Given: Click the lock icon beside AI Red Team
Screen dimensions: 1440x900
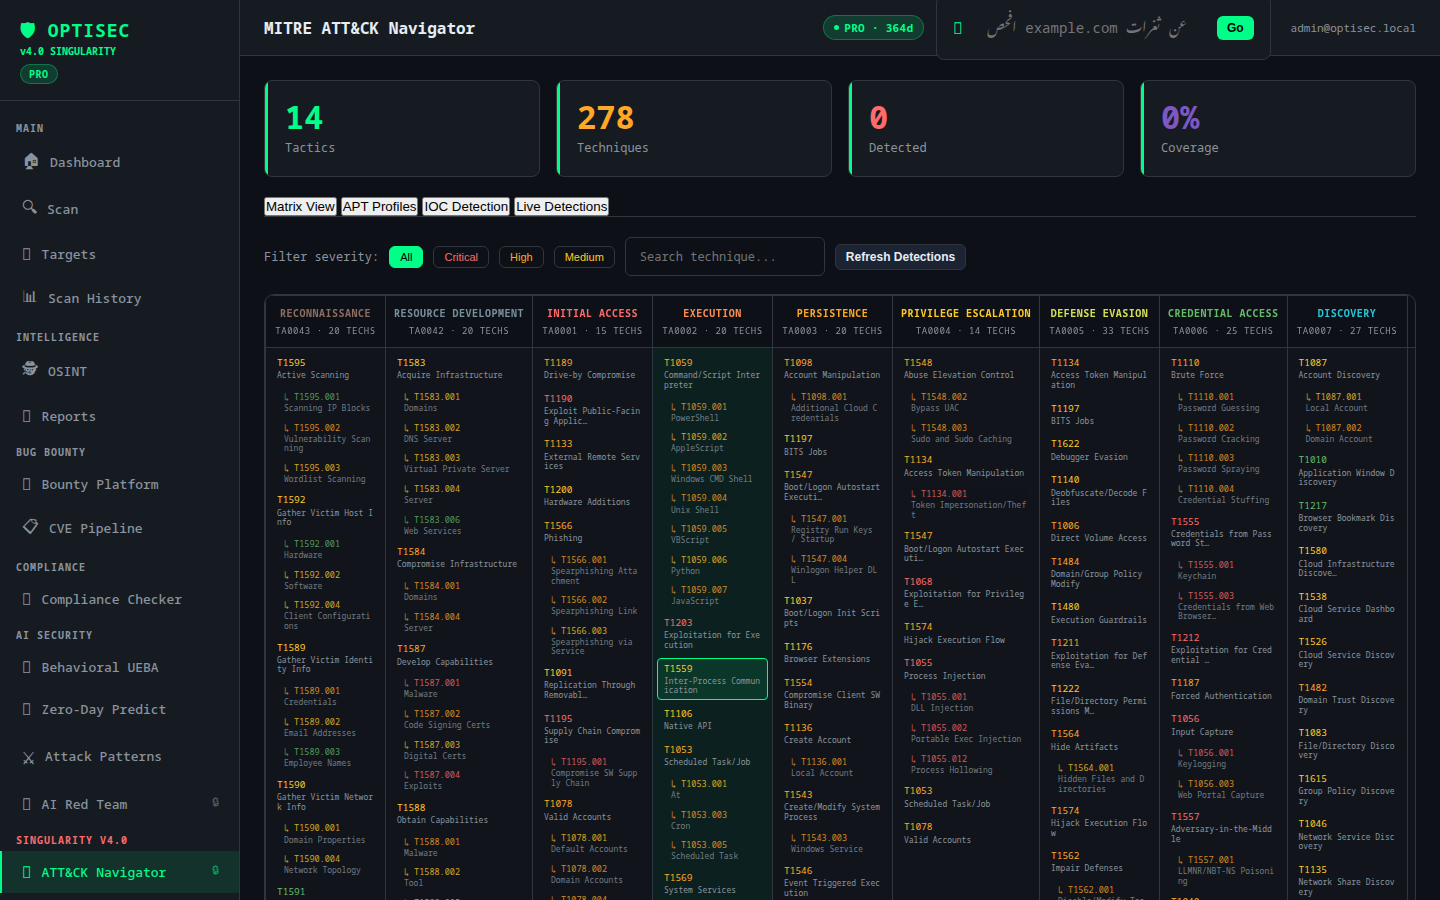Looking at the screenshot, I should [x=215, y=802].
